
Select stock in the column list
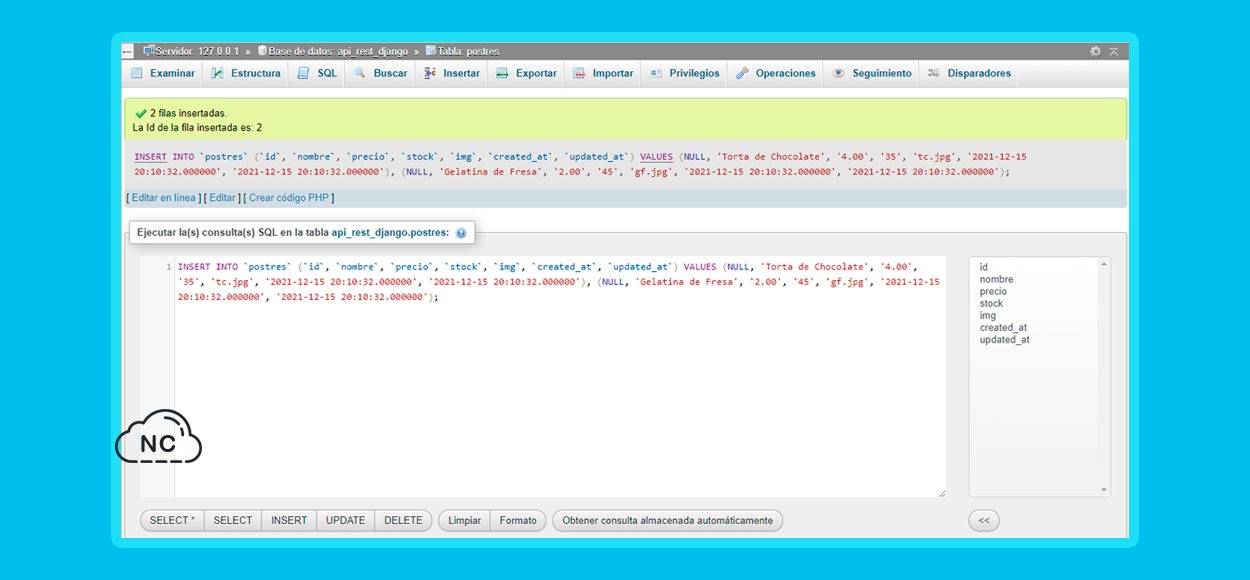(991, 303)
